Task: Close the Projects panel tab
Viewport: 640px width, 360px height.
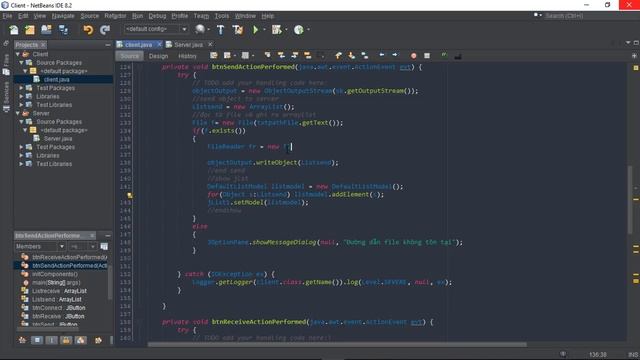Action: pos(43,44)
